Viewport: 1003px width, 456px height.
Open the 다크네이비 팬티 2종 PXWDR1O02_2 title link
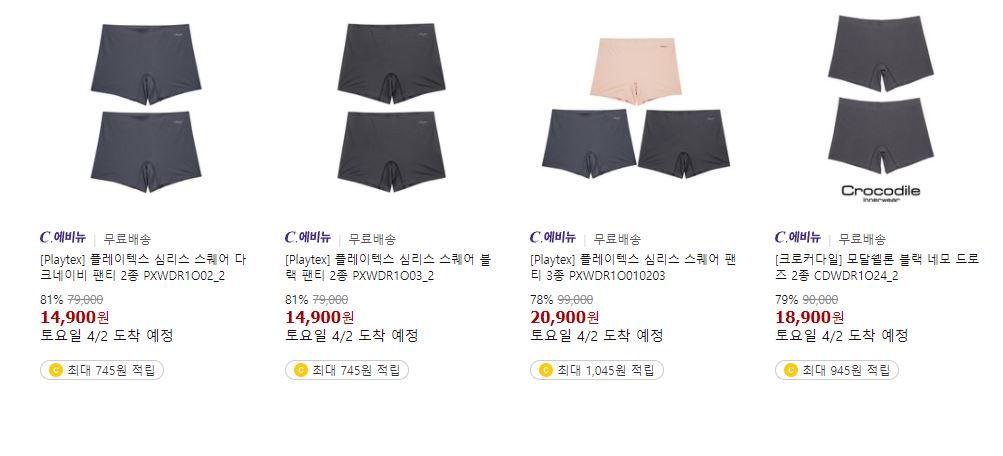143,268
